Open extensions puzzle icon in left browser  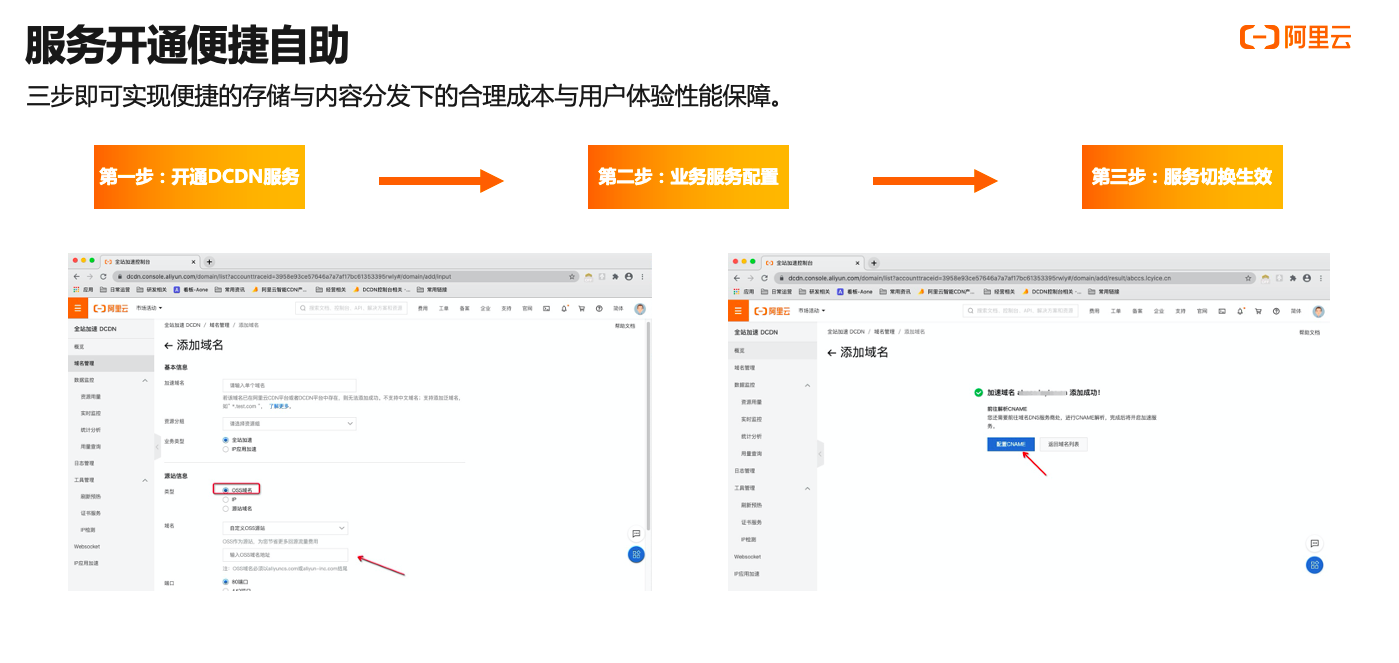coord(616,276)
